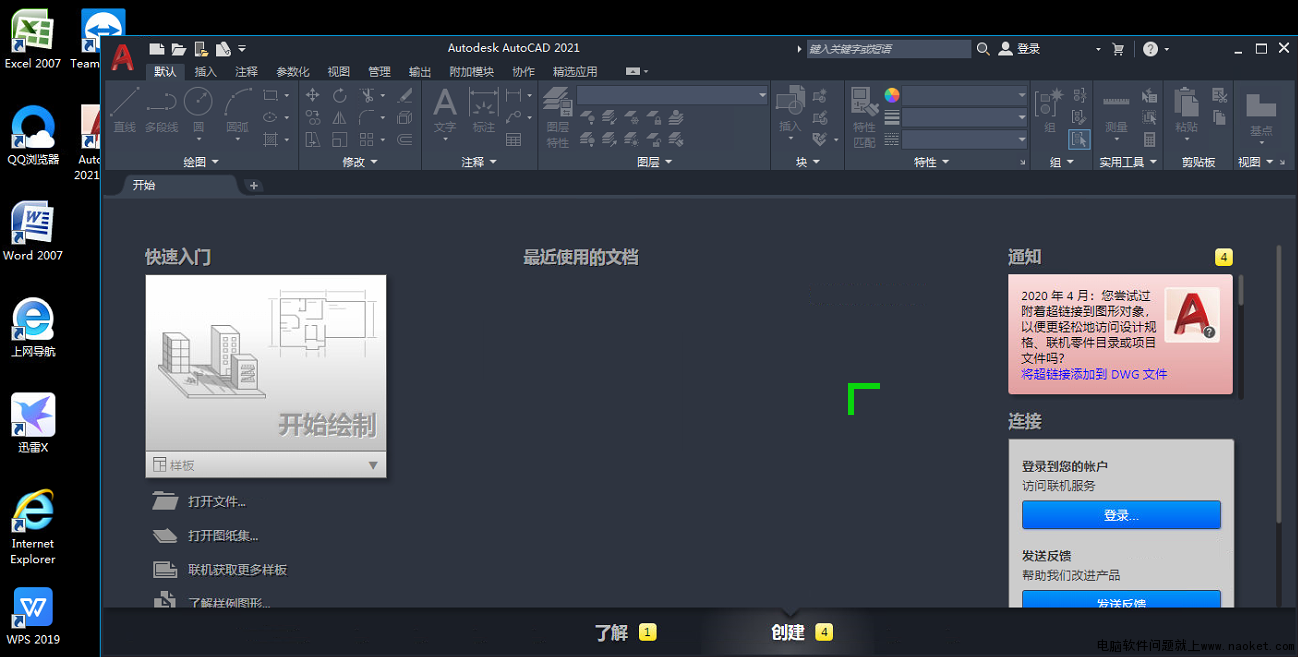Screen dimensions: 1298x657
Task: Insert a Table from Annotation panel
Action: pyautogui.click(x=513, y=140)
